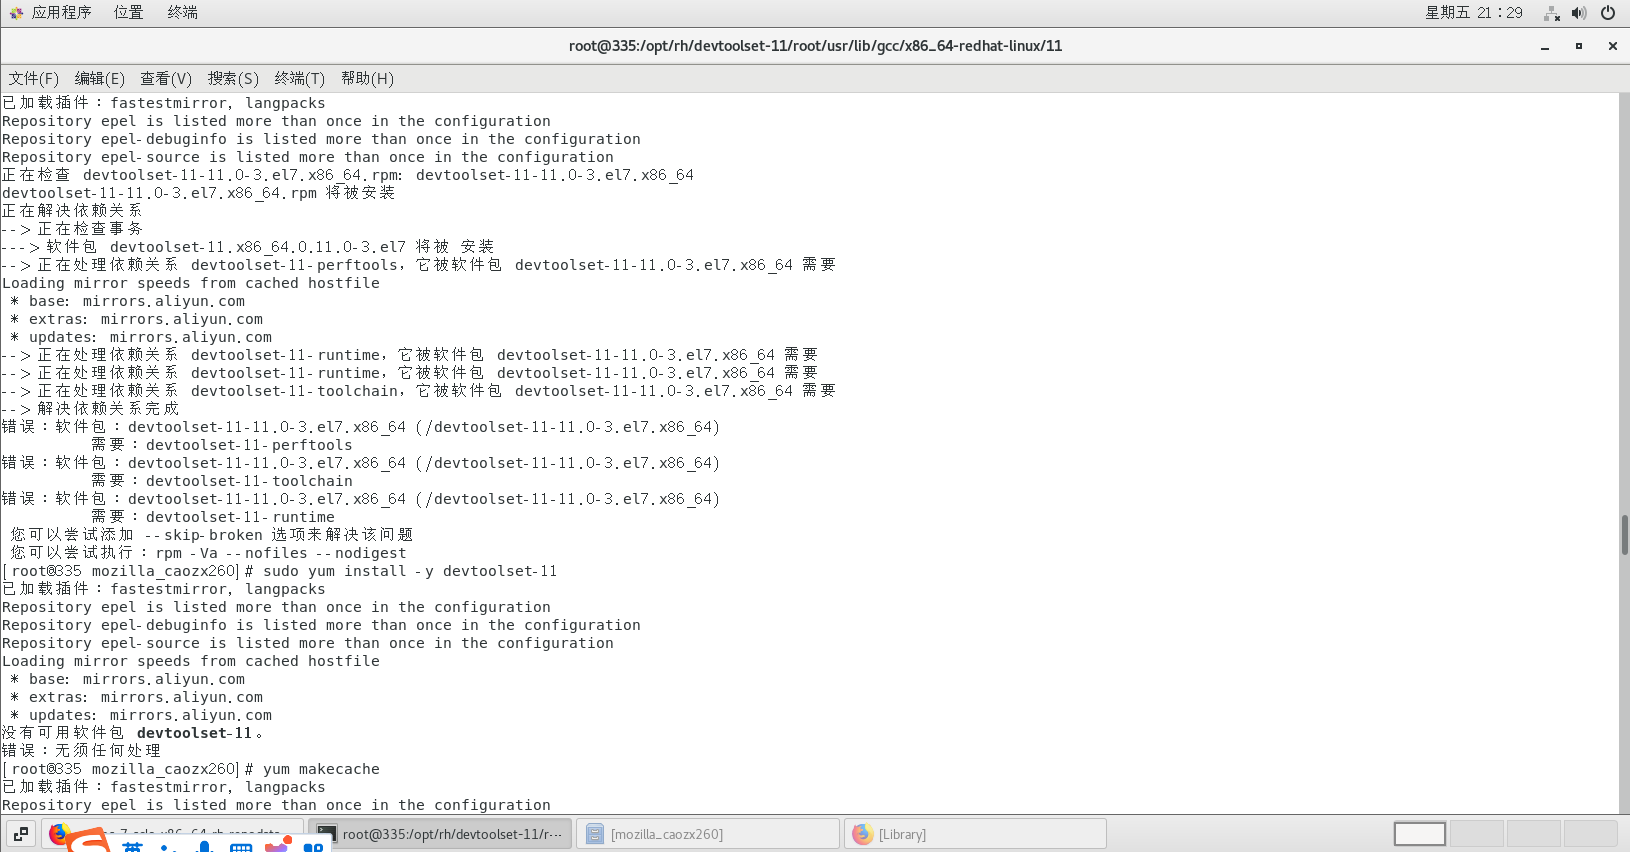Click line 'devtoolset-11-11.0-3.el7.x86_64.rpm 将被安装'
This screenshot has width=1630, height=852.
pos(198,193)
